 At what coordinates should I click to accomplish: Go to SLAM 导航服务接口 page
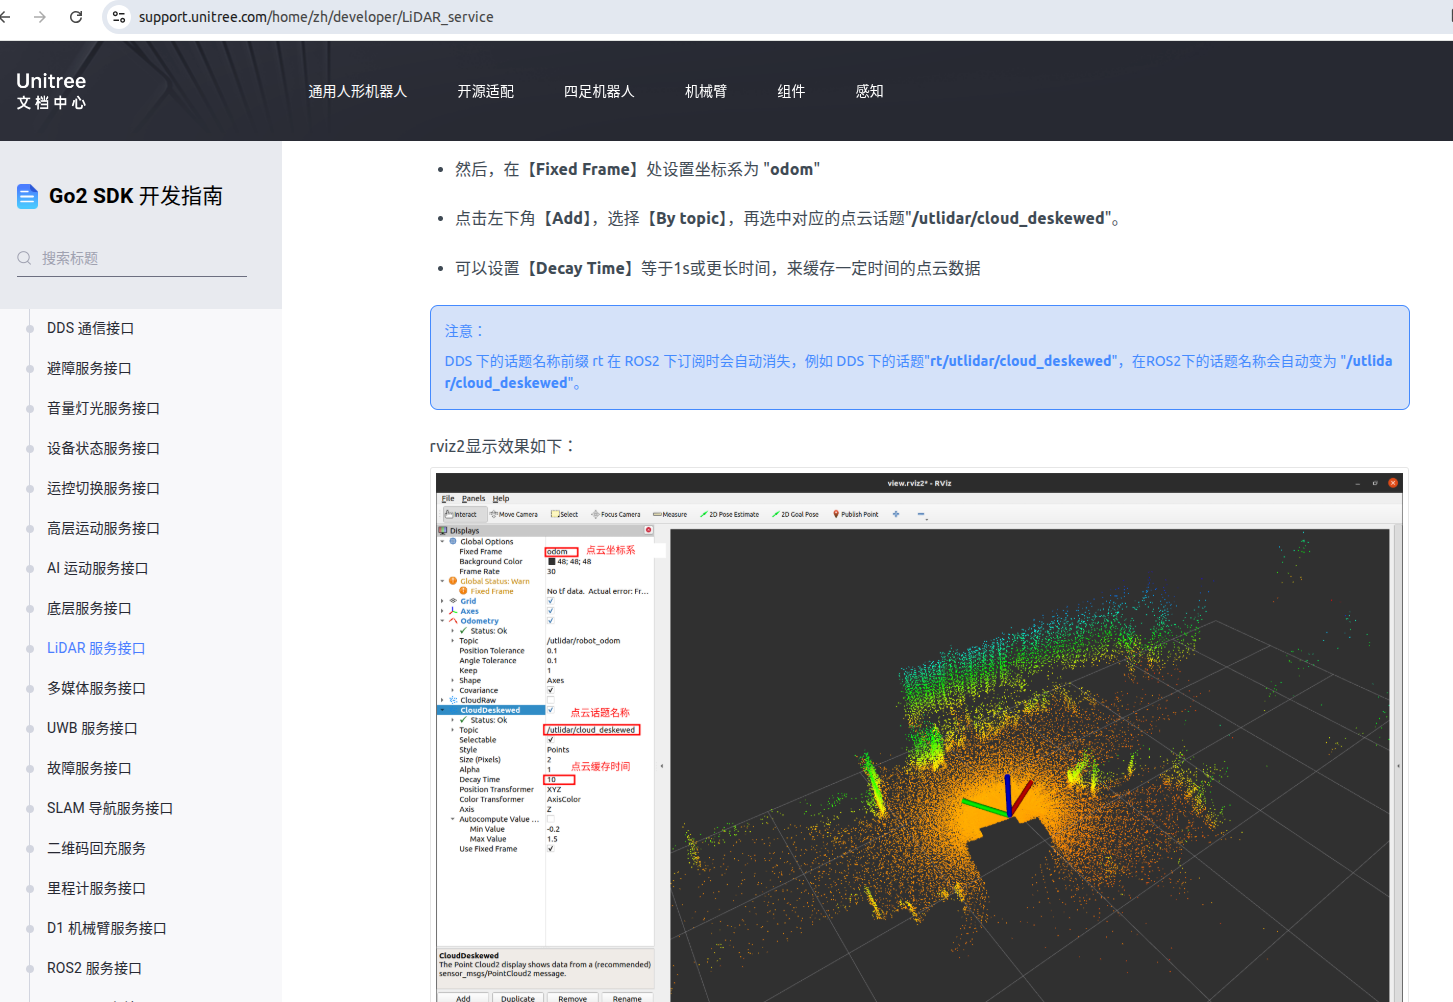[110, 808]
